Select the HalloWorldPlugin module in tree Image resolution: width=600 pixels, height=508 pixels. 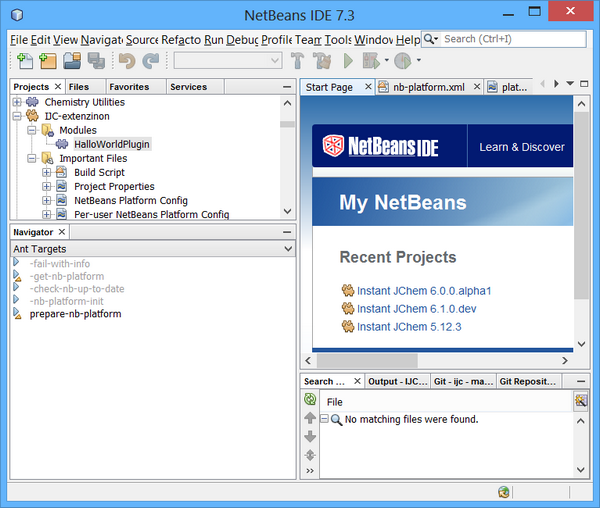tap(113, 144)
